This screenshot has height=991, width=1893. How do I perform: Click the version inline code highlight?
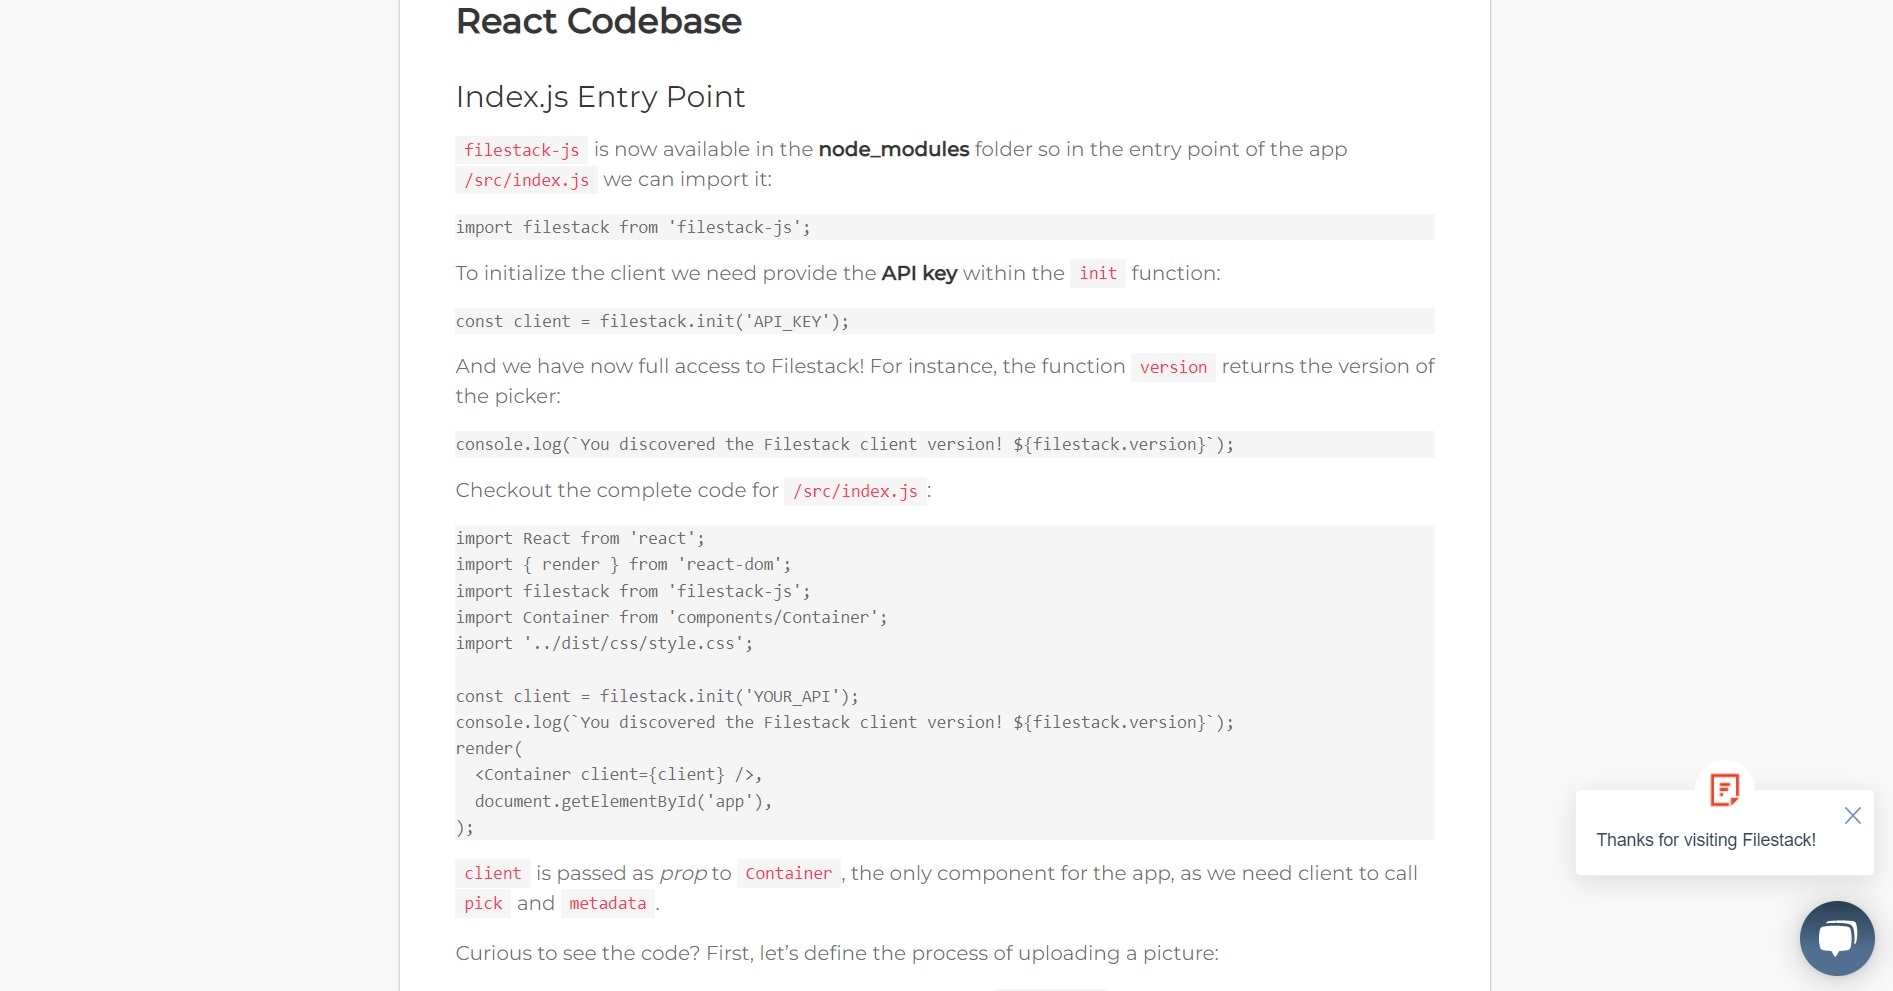click(x=1173, y=367)
